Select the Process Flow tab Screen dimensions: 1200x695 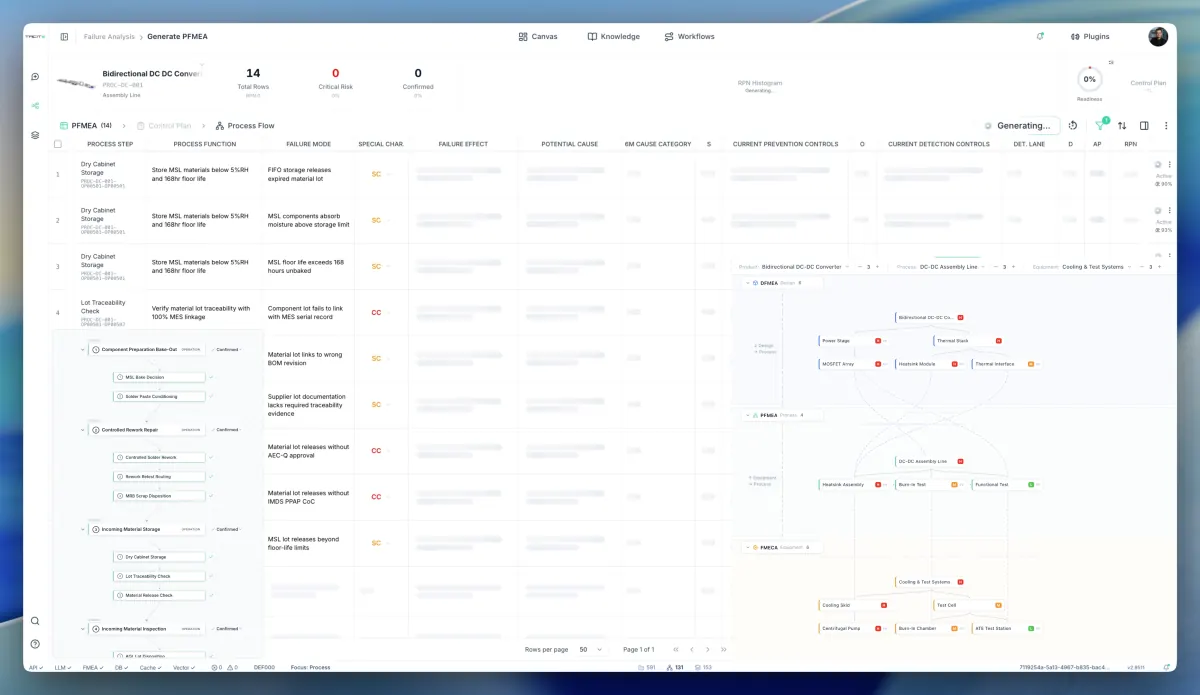click(245, 126)
